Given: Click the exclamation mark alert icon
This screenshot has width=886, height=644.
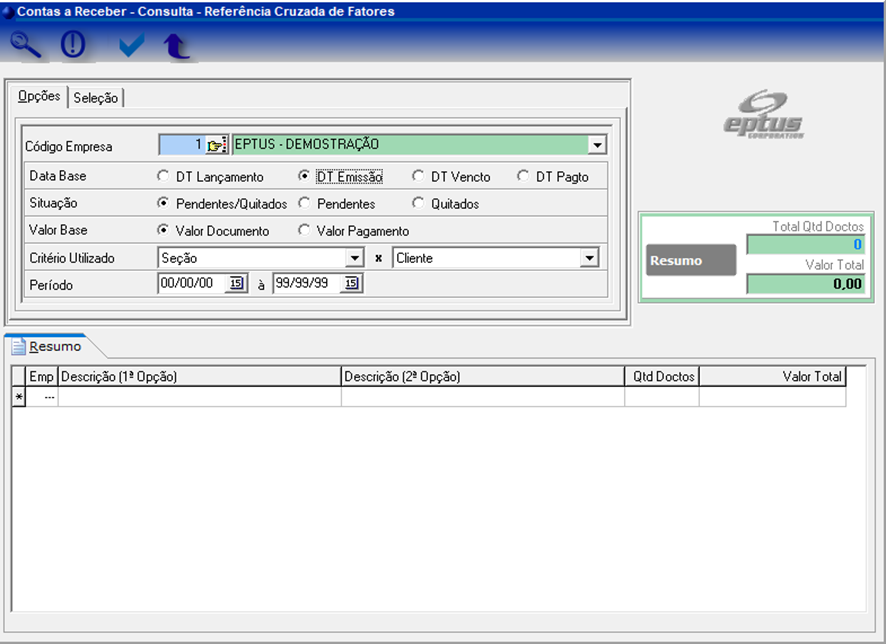Looking at the screenshot, I should coord(74,45).
